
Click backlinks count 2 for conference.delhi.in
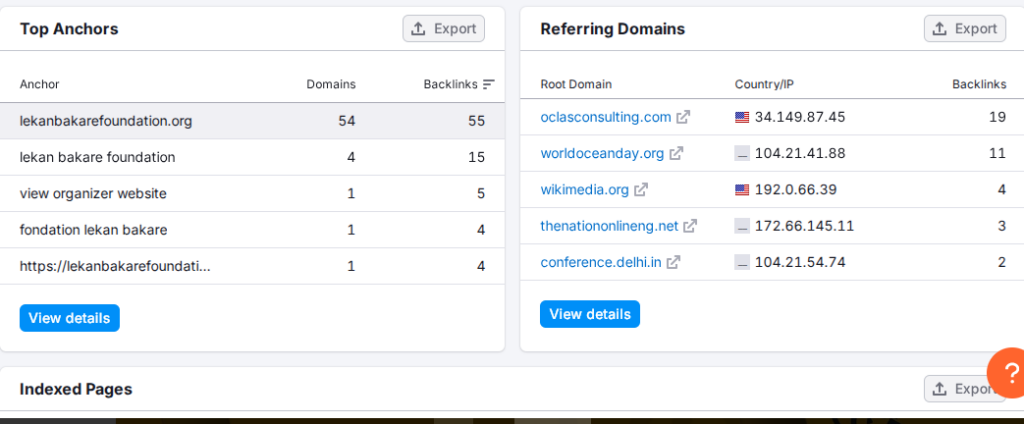1002,263
